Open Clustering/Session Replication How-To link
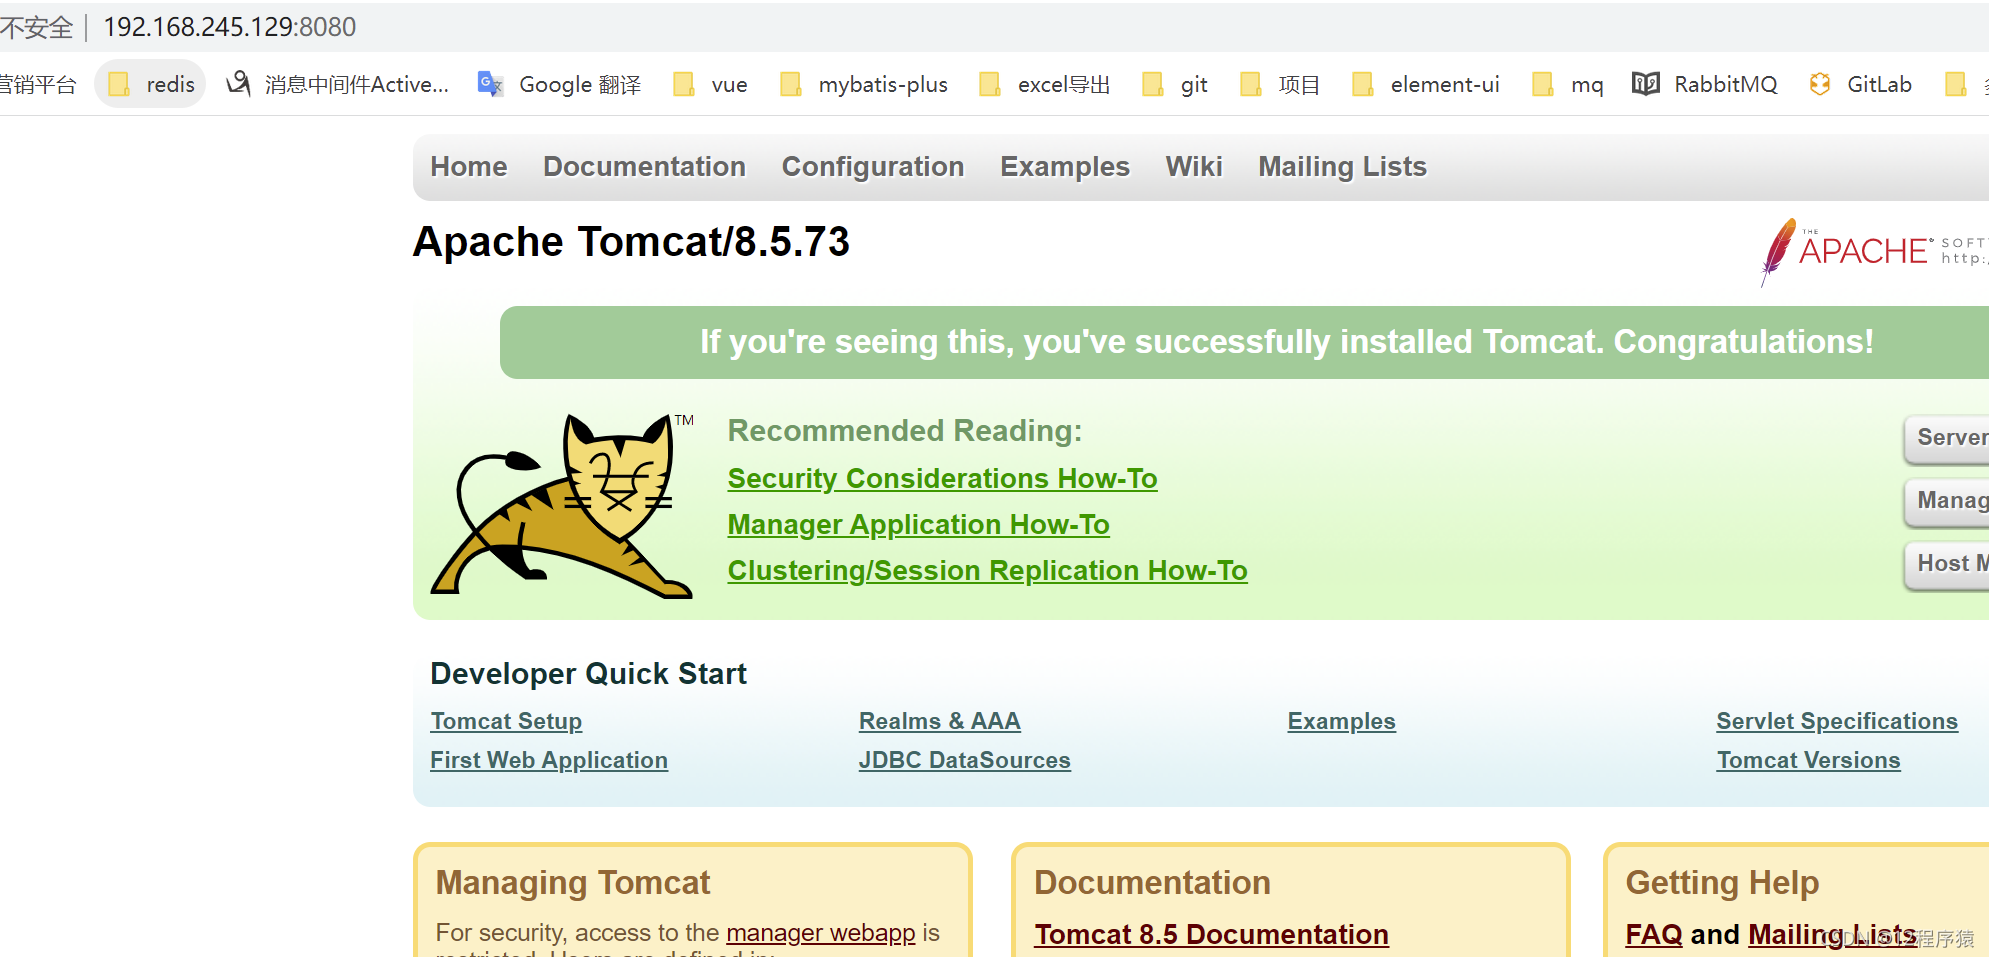Screen dimensions: 1989x957 [987, 571]
